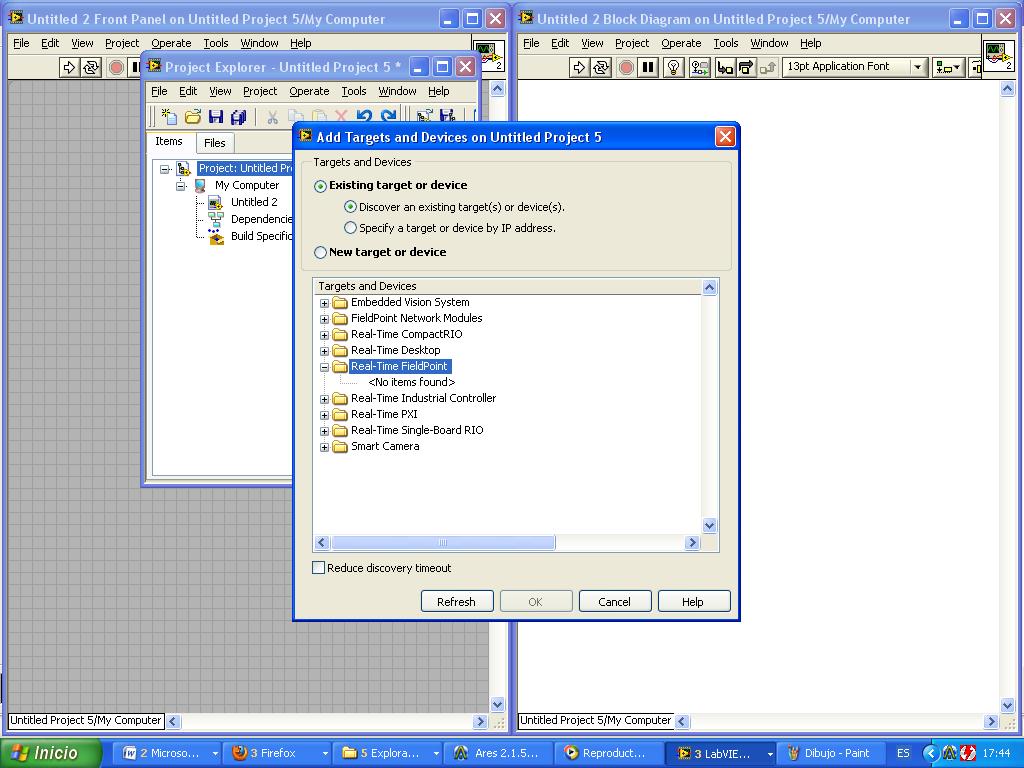Switch to Files tab in Project Explorer
The width and height of the screenshot is (1024, 768).
point(214,143)
